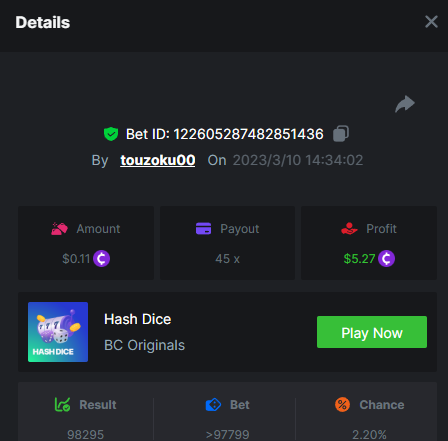This screenshot has height=441, width=448.
Task: Click the red Profit hand icon
Action: coord(349,229)
